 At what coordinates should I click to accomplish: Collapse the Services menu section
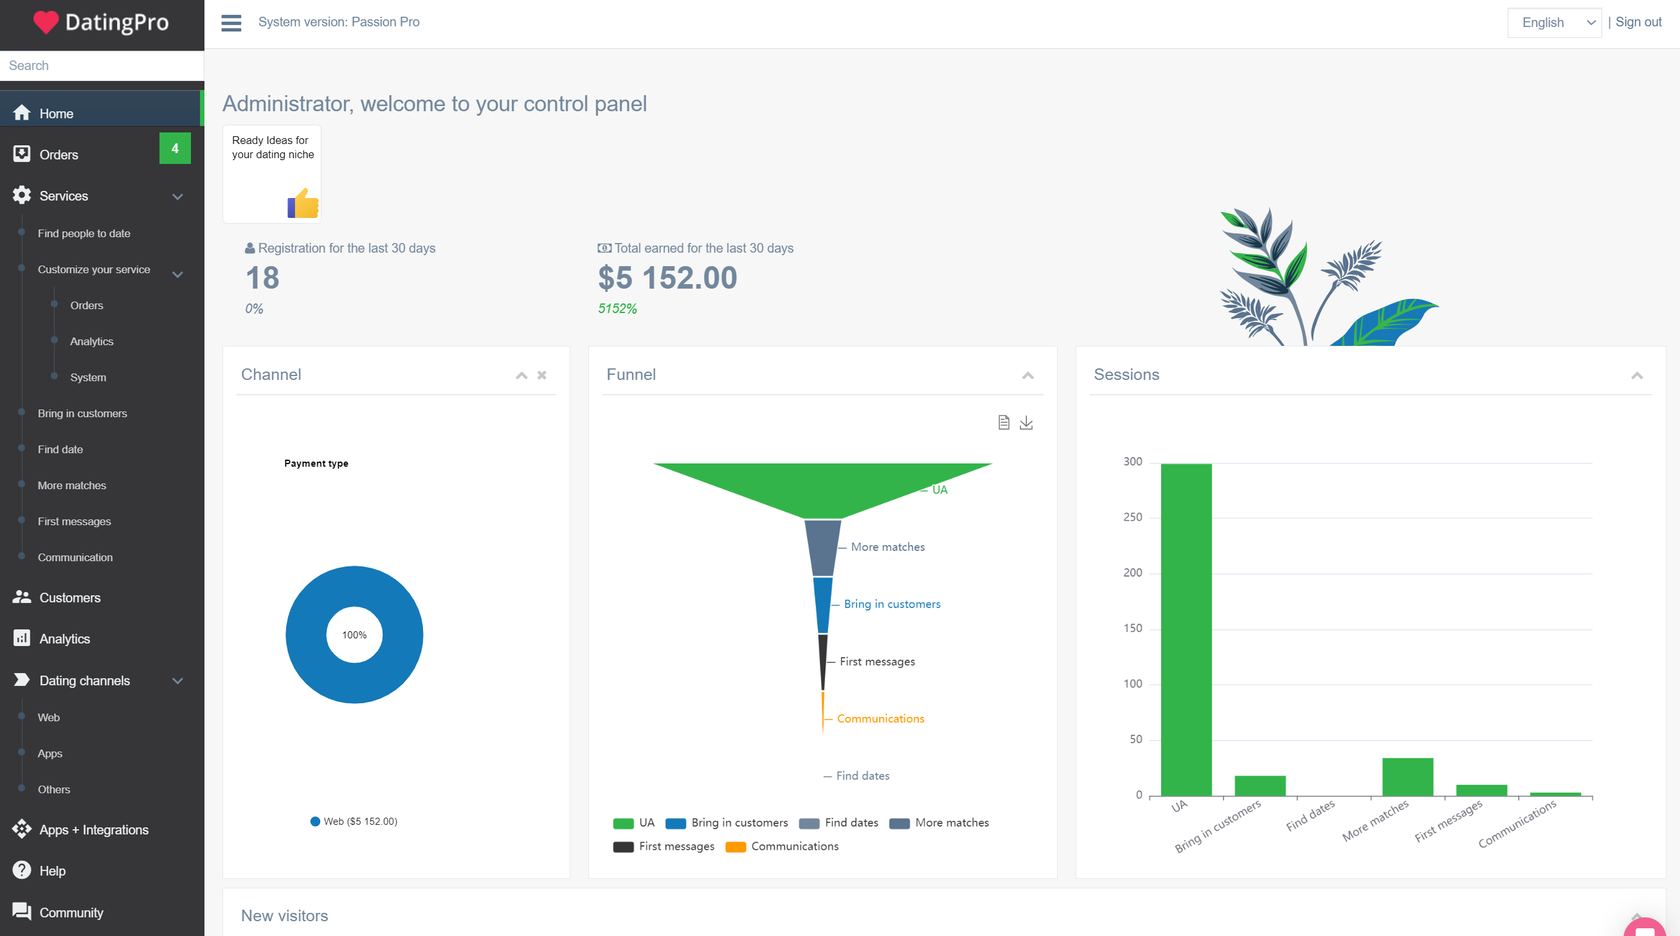coord(177,197)
